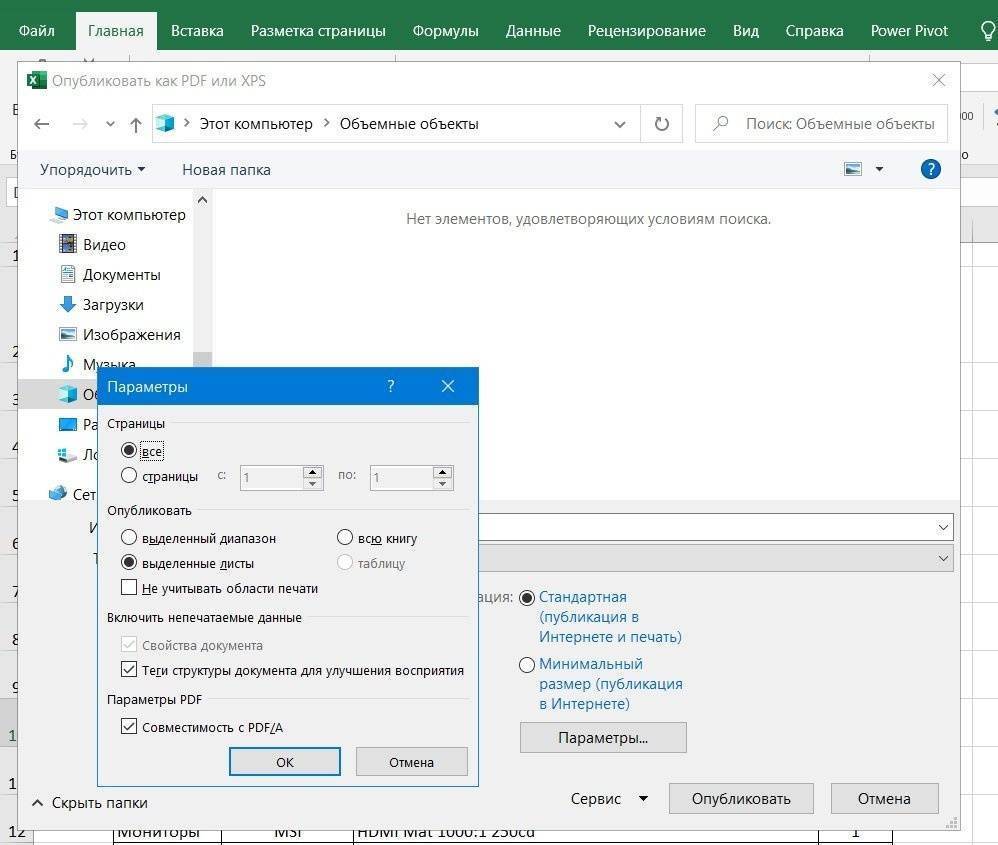Click the change view thumbnails icon
Screen dimensions: 998x845
click(x=855, y=169)
